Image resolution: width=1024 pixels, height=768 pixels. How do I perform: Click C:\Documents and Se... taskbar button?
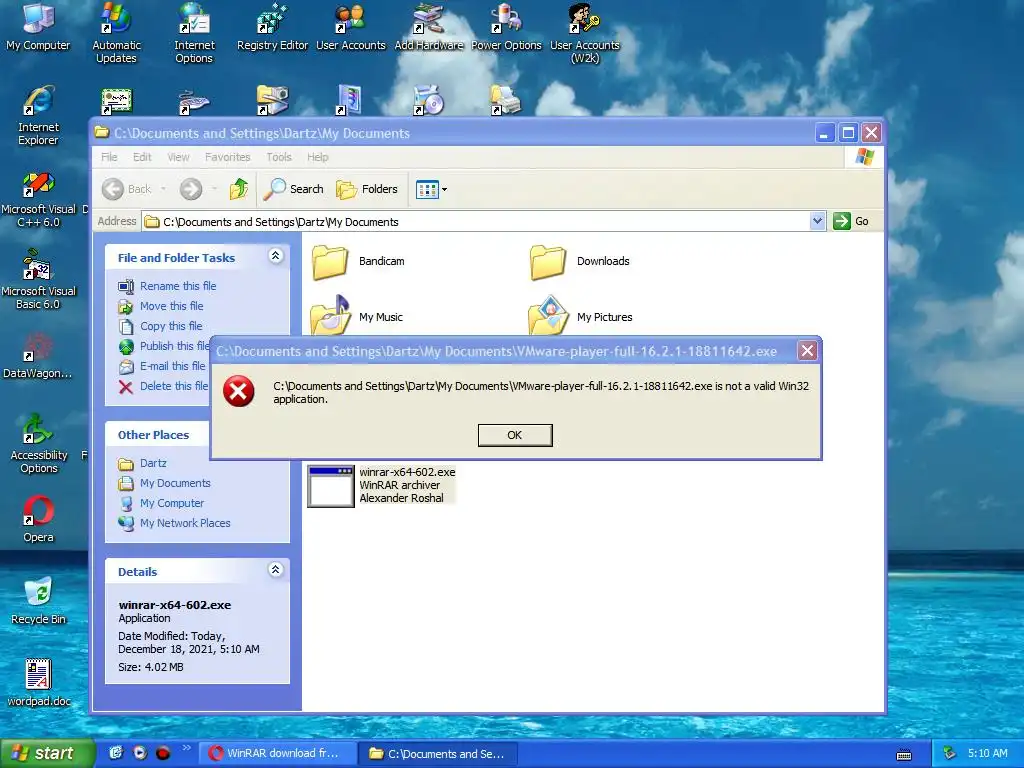tap(439, 754)
